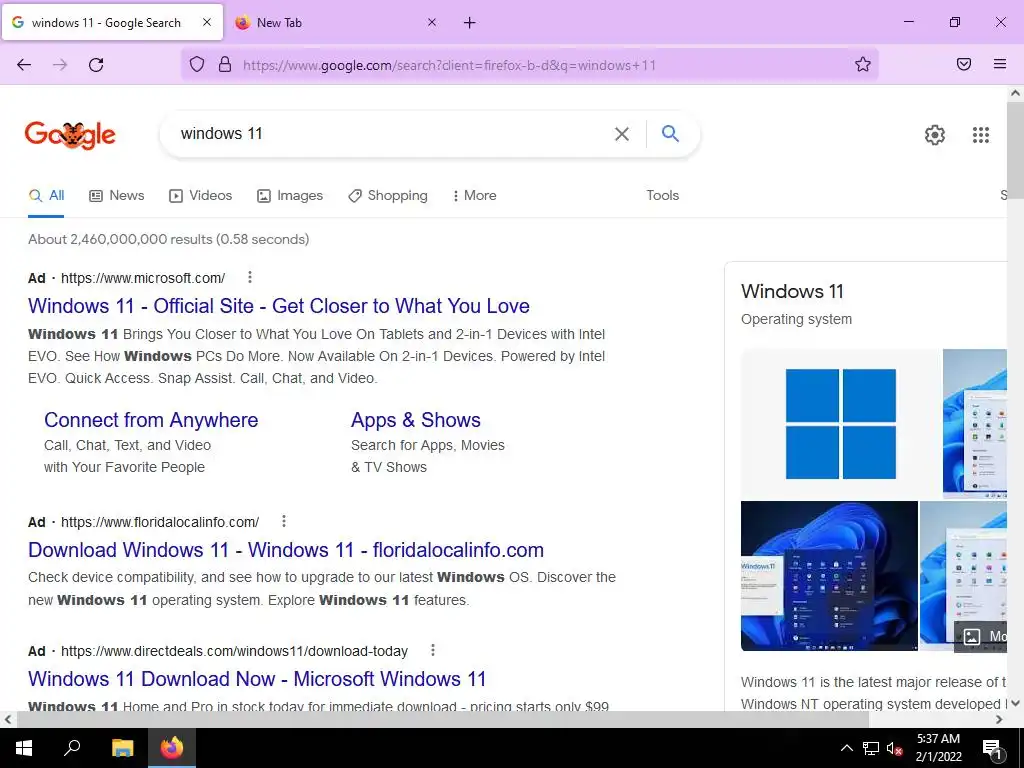This screenshot has height=768, width=1024.
Task: Open the tracking protection shield icon
Action: coord(197,64)
